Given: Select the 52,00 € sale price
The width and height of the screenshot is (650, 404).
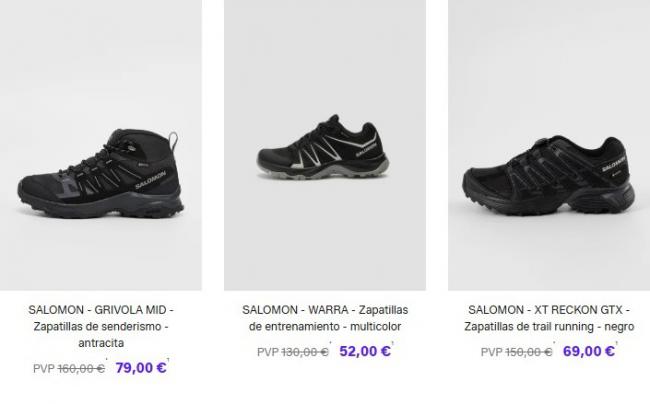Looking at the screenshot, I should [365, 351].
